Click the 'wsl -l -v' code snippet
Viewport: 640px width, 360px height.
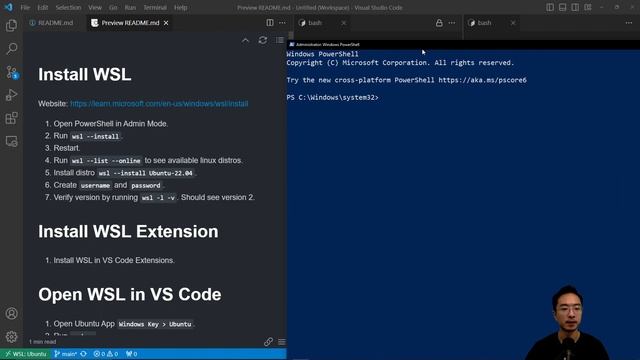(158, 198)
